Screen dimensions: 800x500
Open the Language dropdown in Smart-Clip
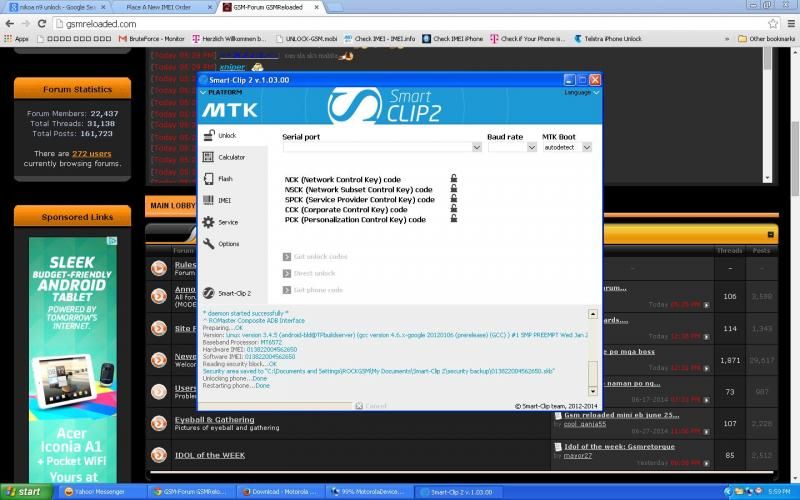582,92
